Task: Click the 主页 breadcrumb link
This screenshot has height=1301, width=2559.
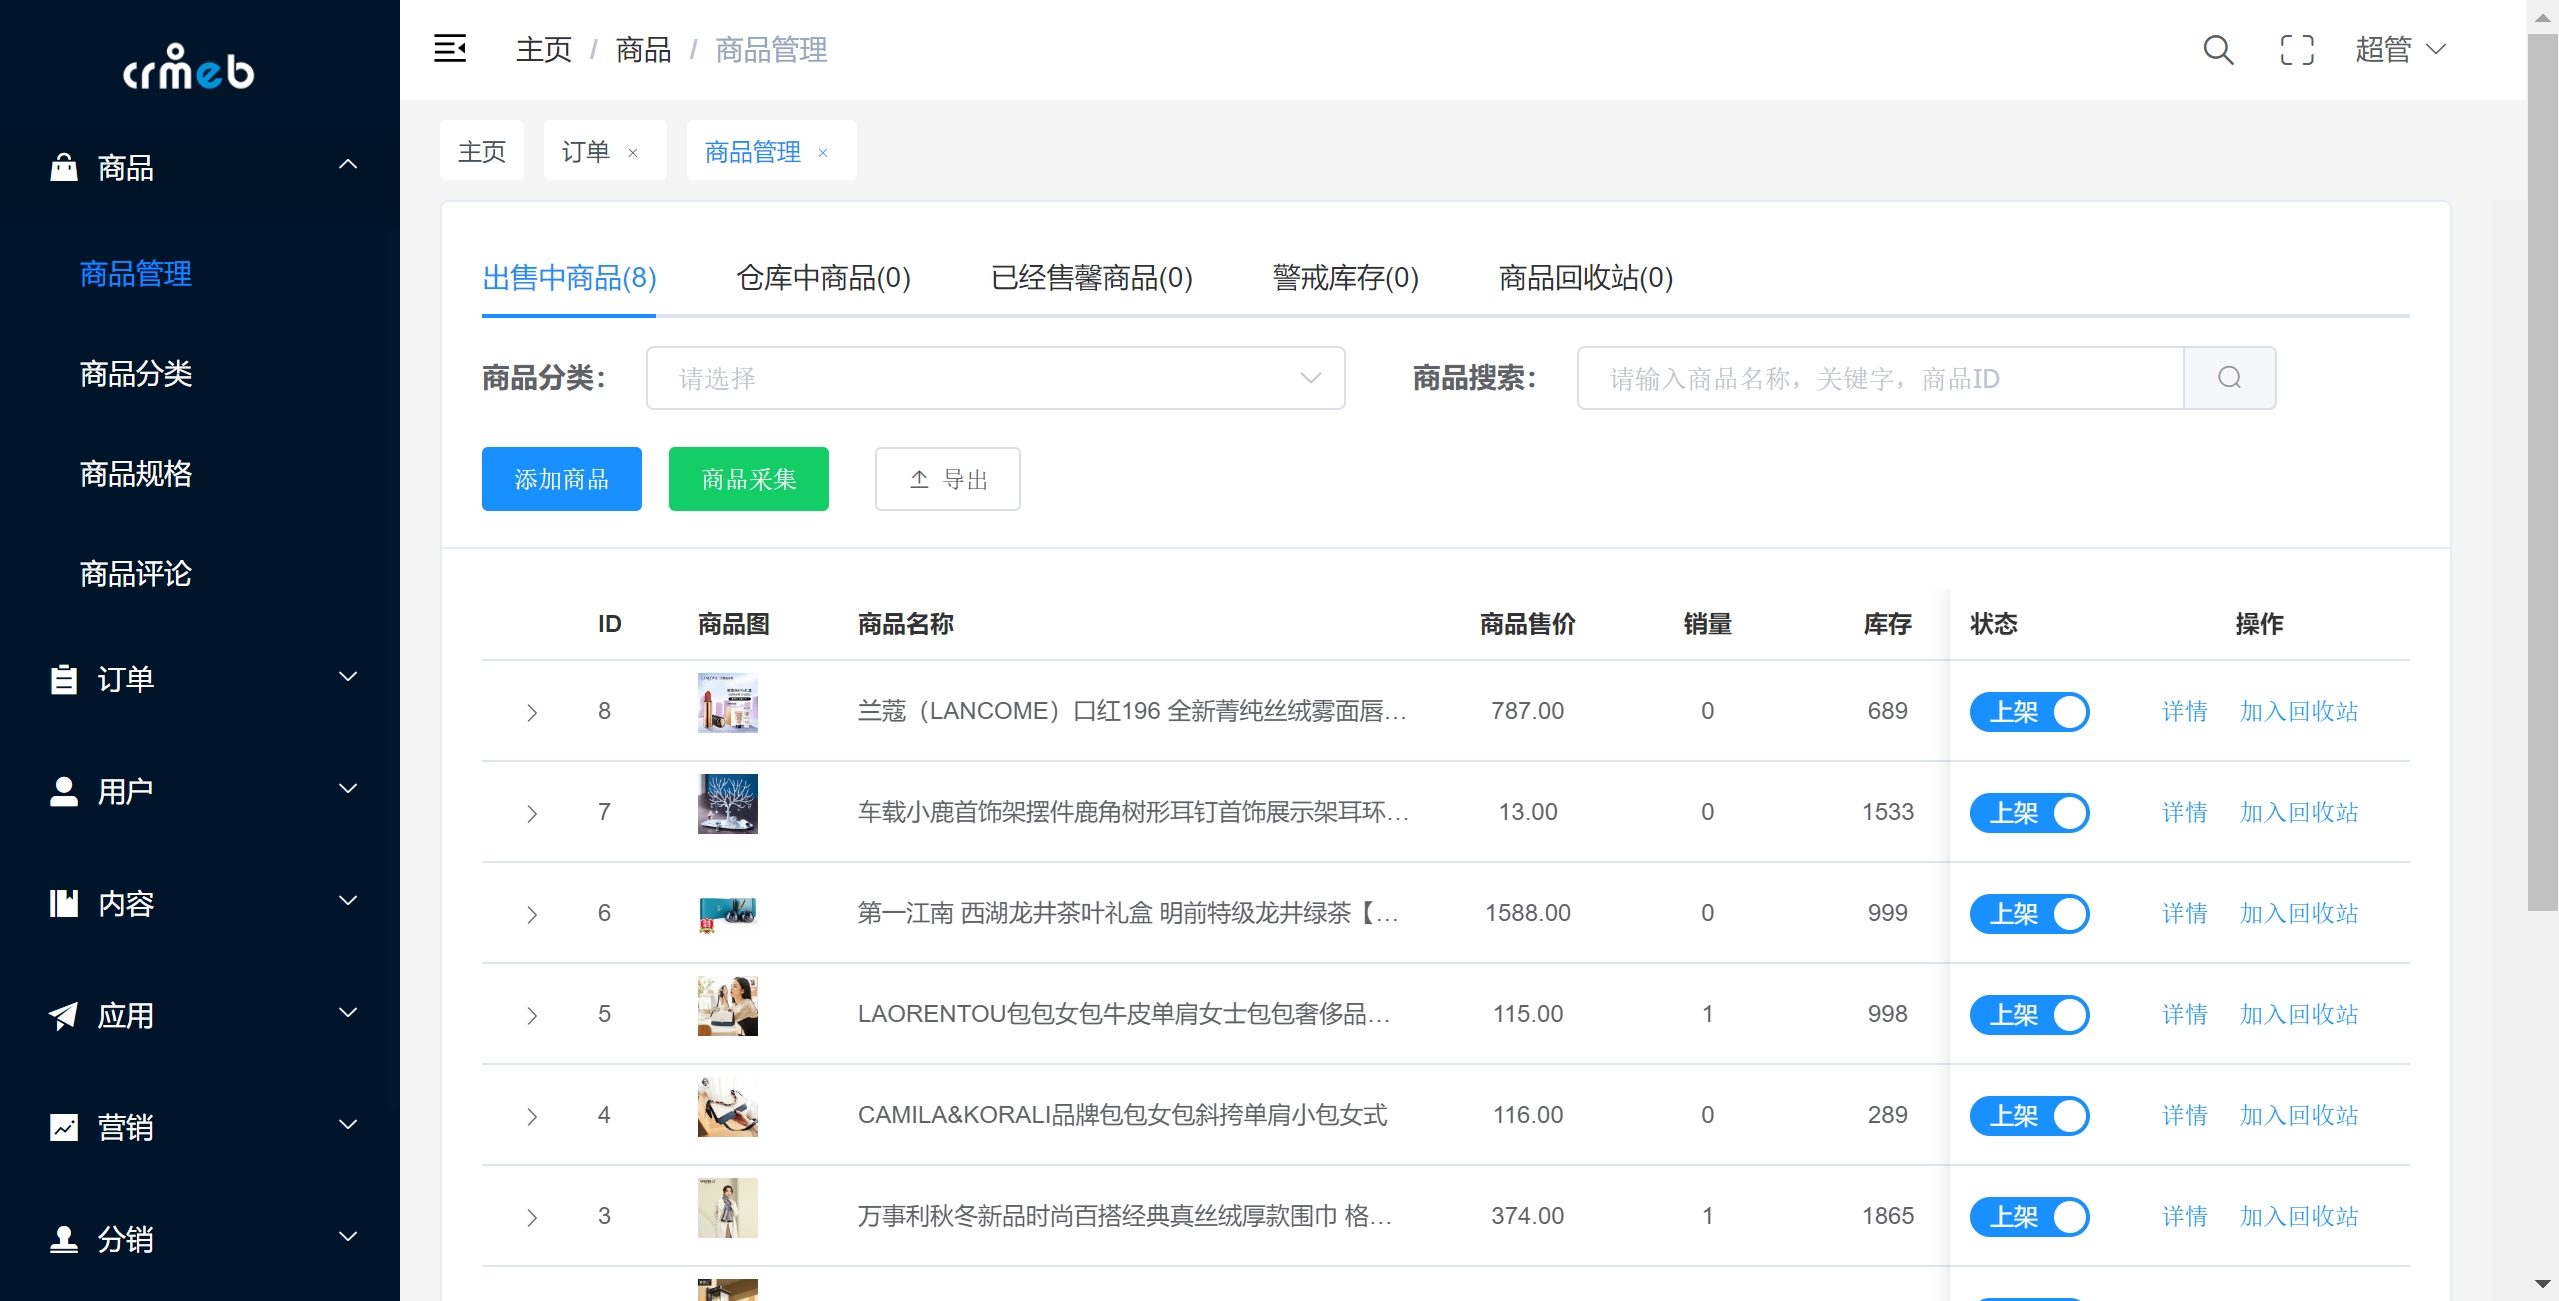Action: pyautogui.click(x=543, y=49)
